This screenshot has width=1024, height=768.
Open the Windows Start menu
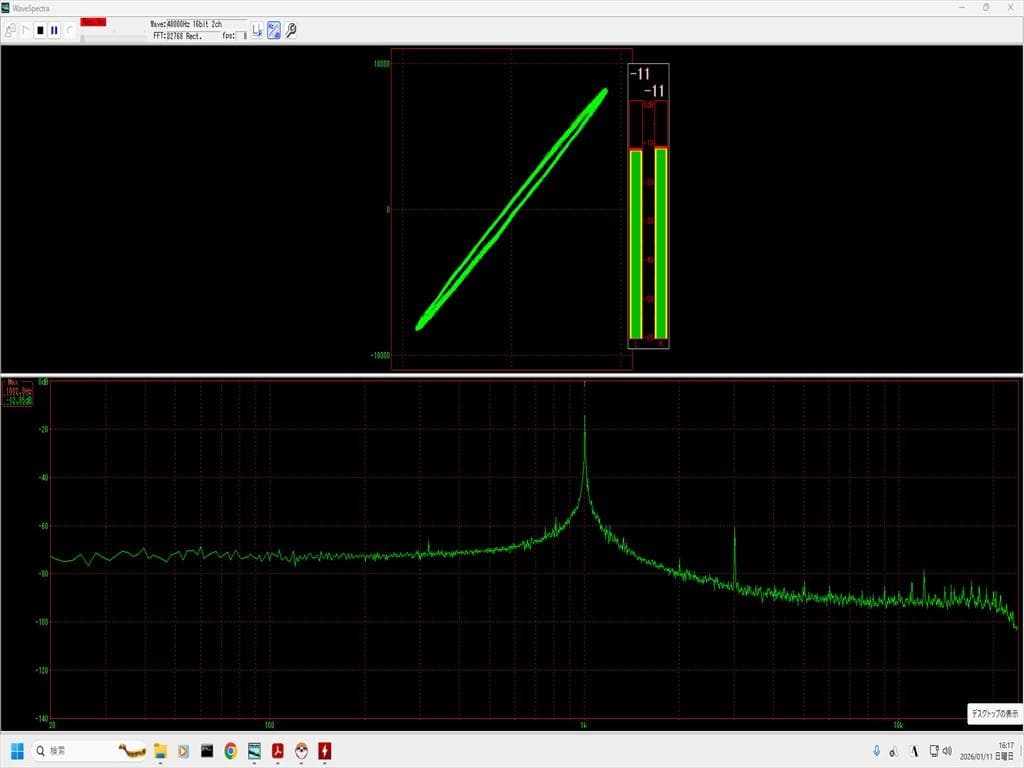click(x=17, y=750)
